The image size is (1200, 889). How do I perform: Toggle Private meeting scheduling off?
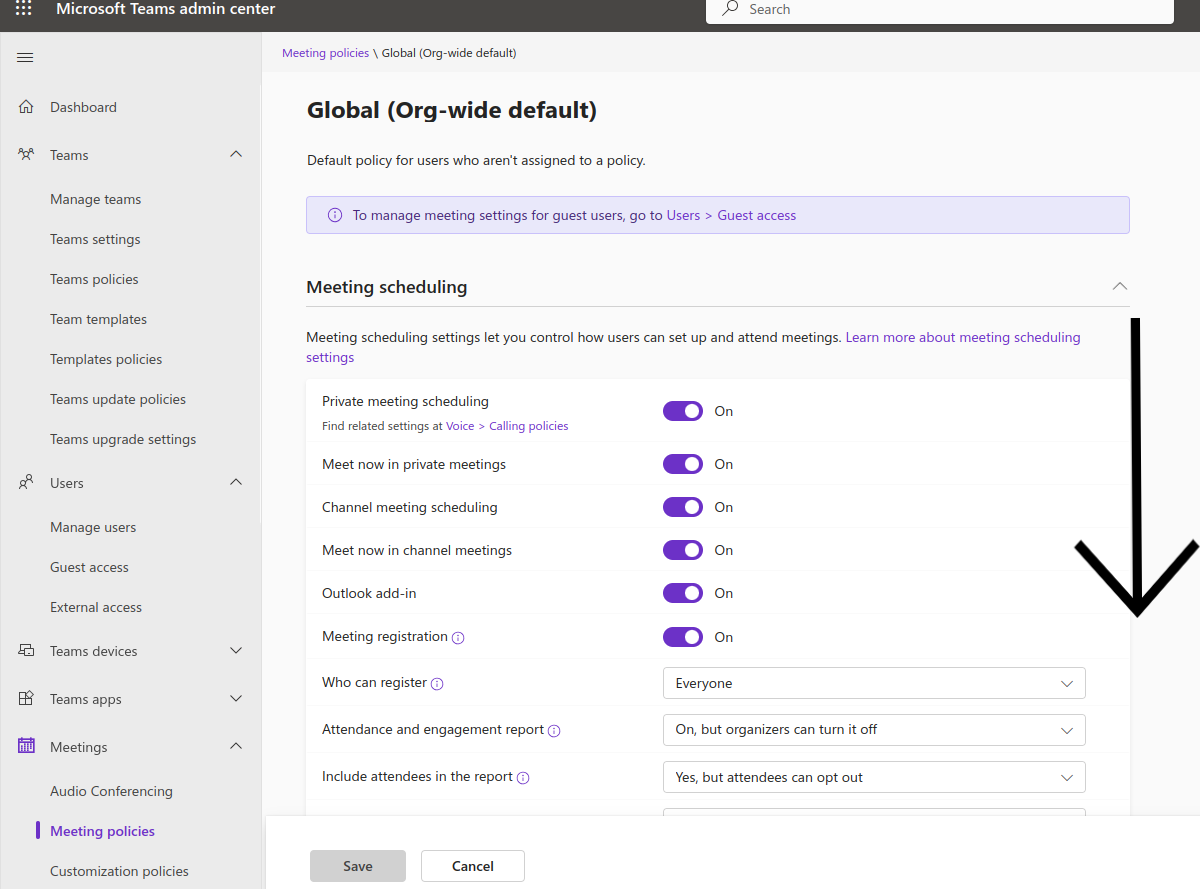(683, 411)
